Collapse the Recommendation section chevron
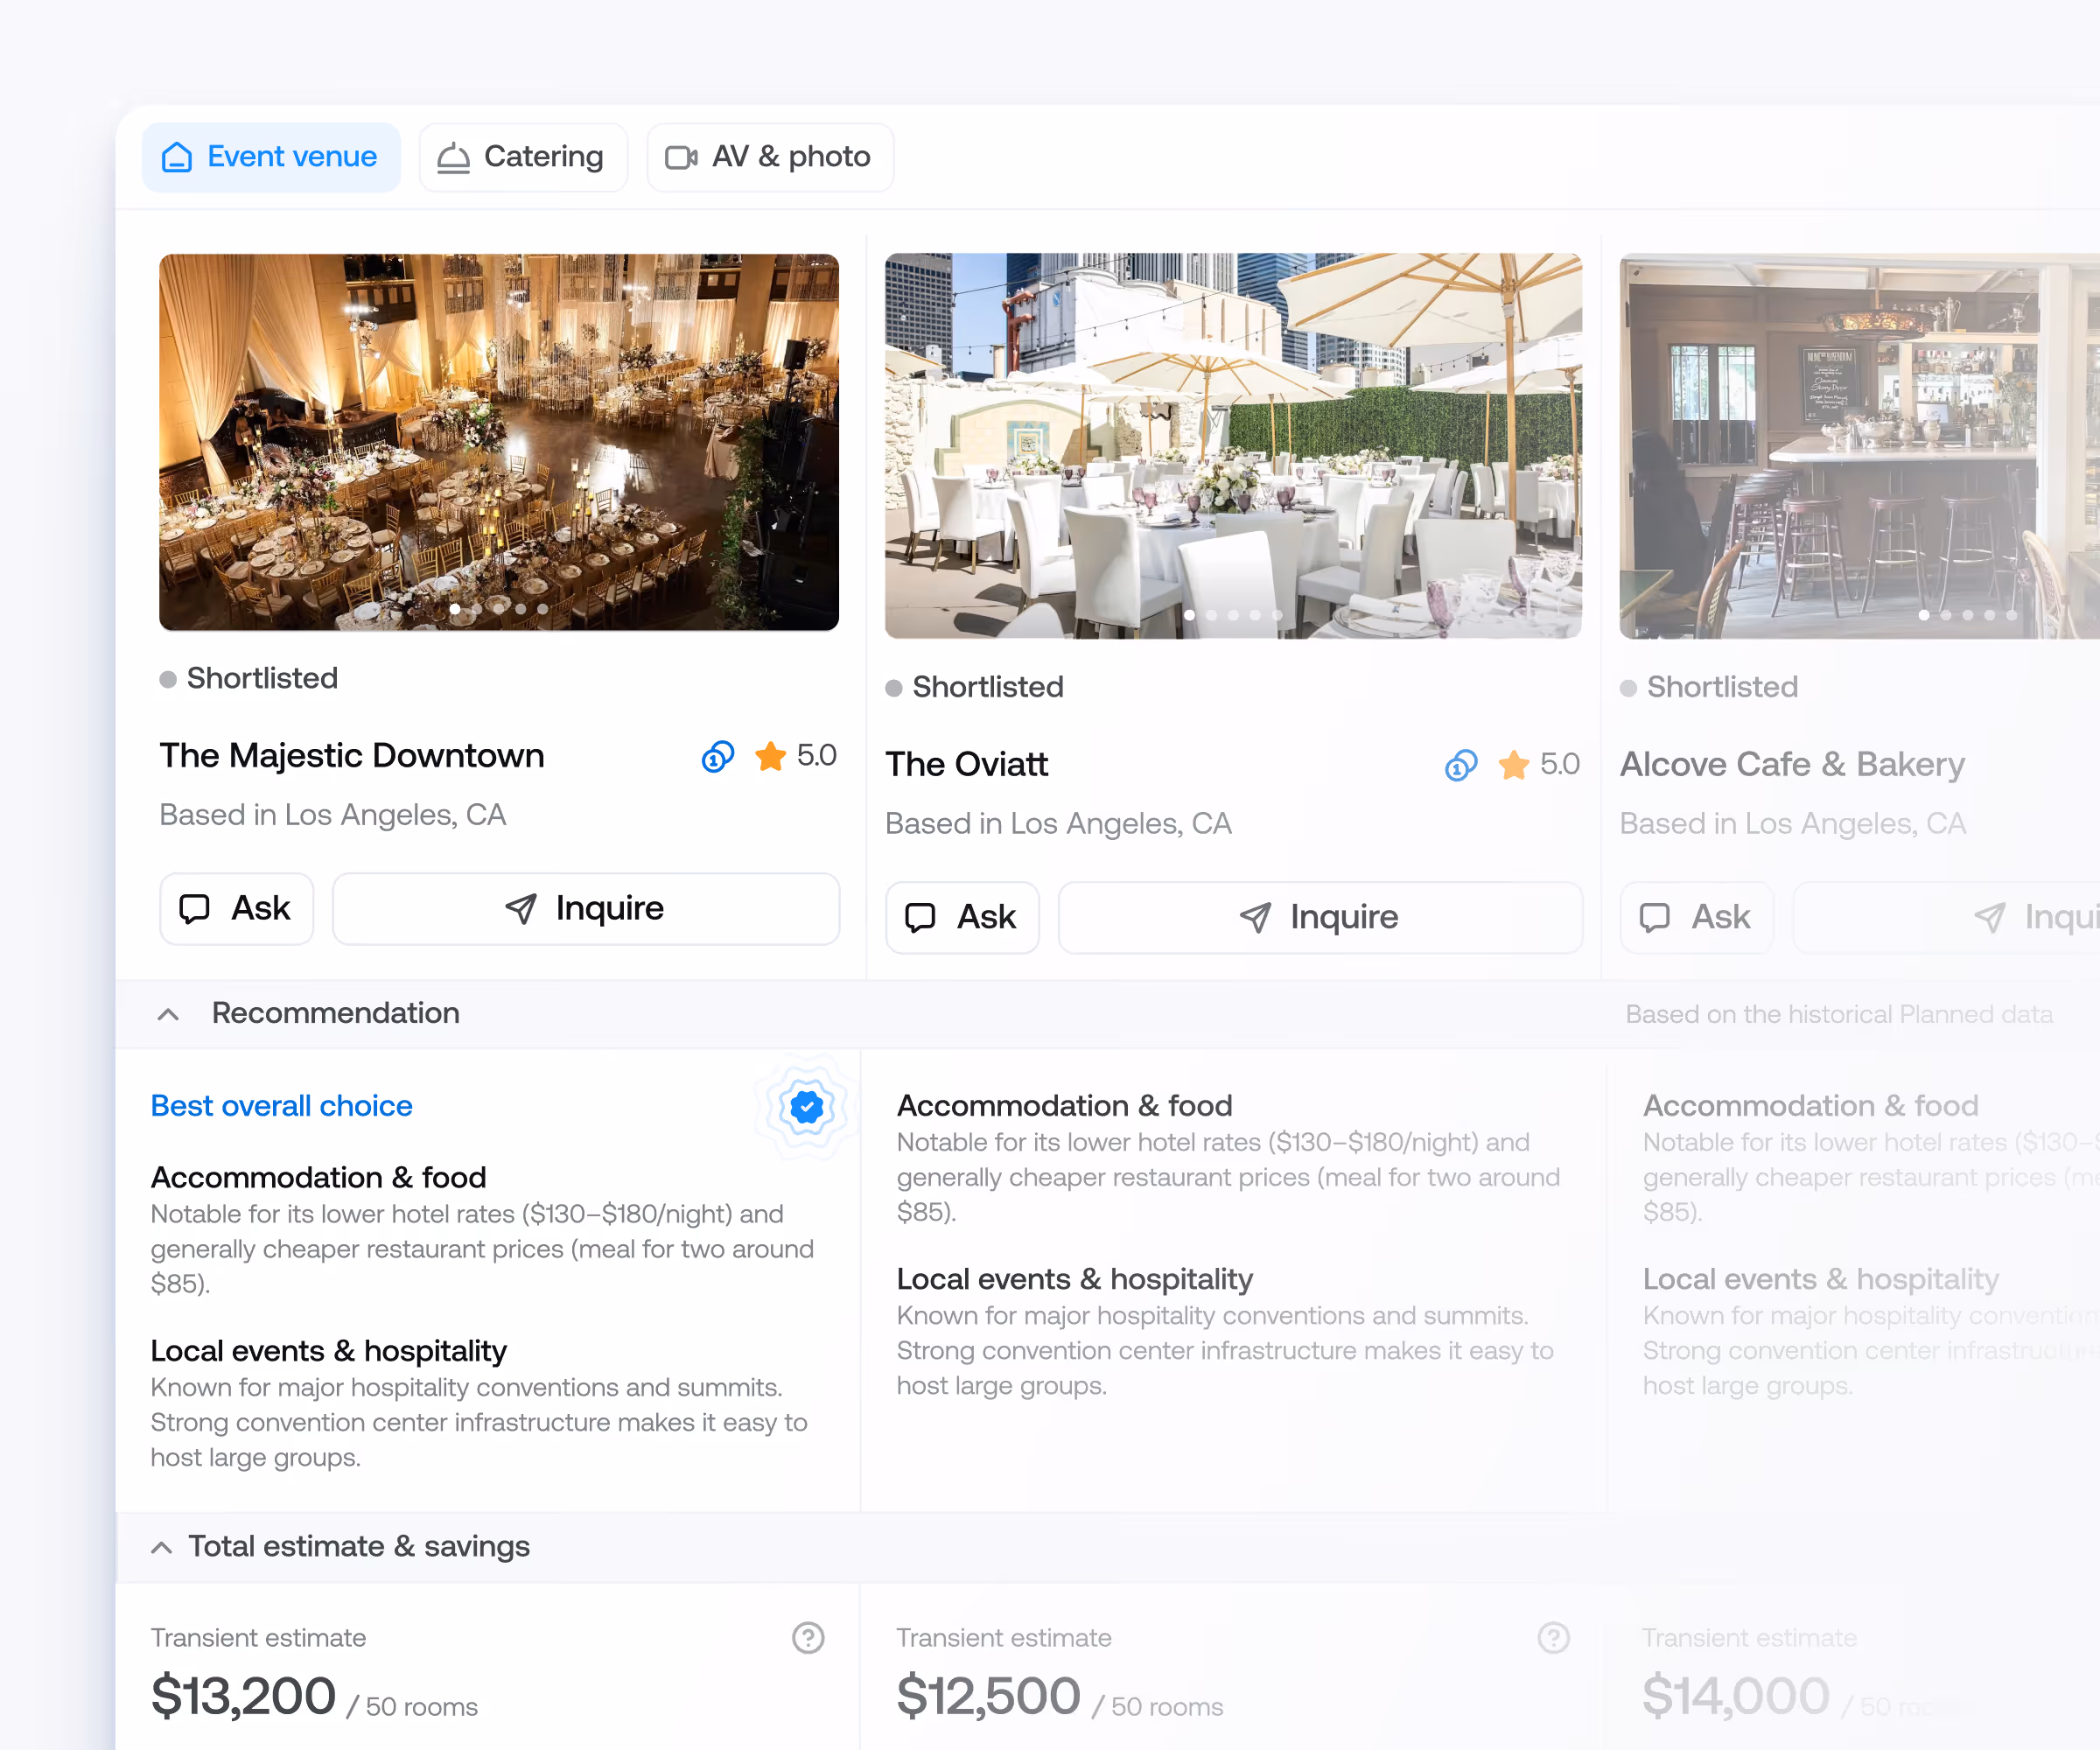Screen dimensions: 2100x1750 click(168, 1014)
